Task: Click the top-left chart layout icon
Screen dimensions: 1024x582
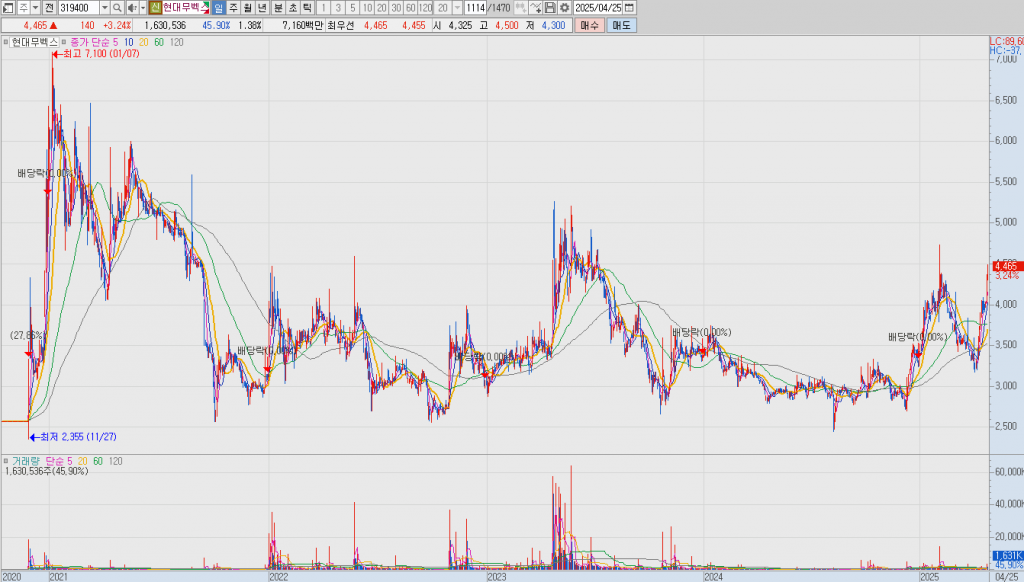Action: (7, 7)
